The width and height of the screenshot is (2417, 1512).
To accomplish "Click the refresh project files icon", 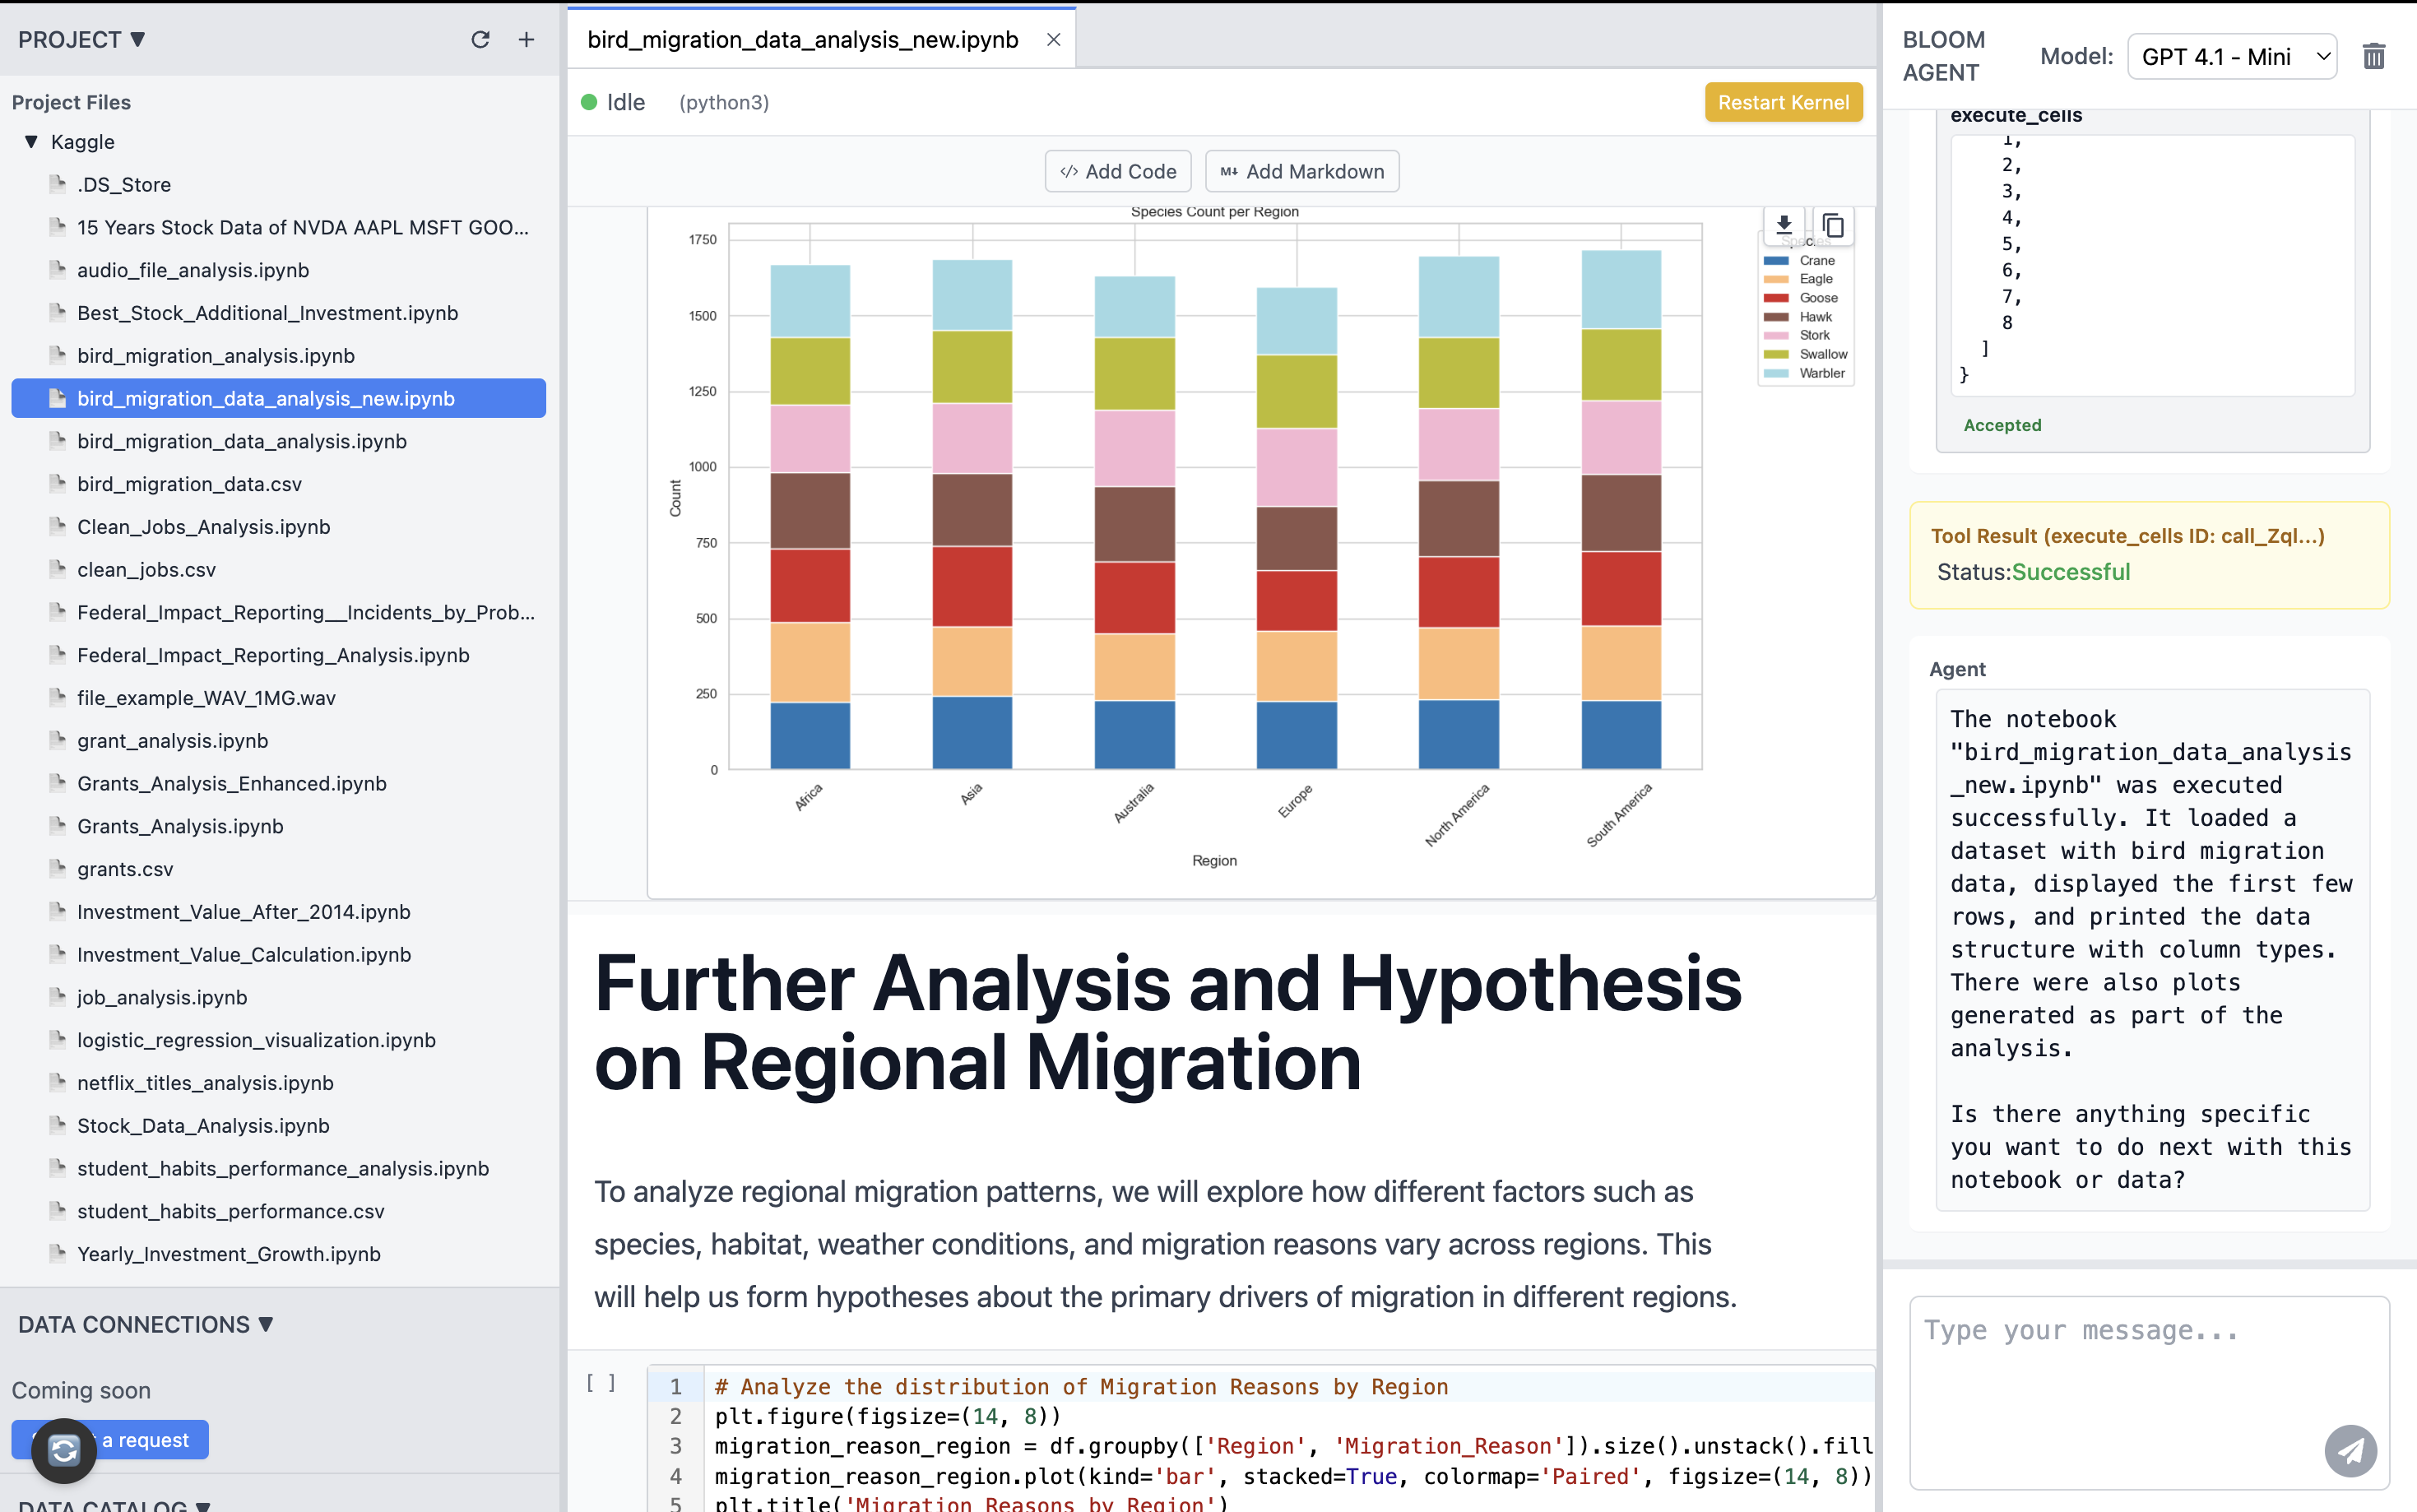I will pos(480,40).
